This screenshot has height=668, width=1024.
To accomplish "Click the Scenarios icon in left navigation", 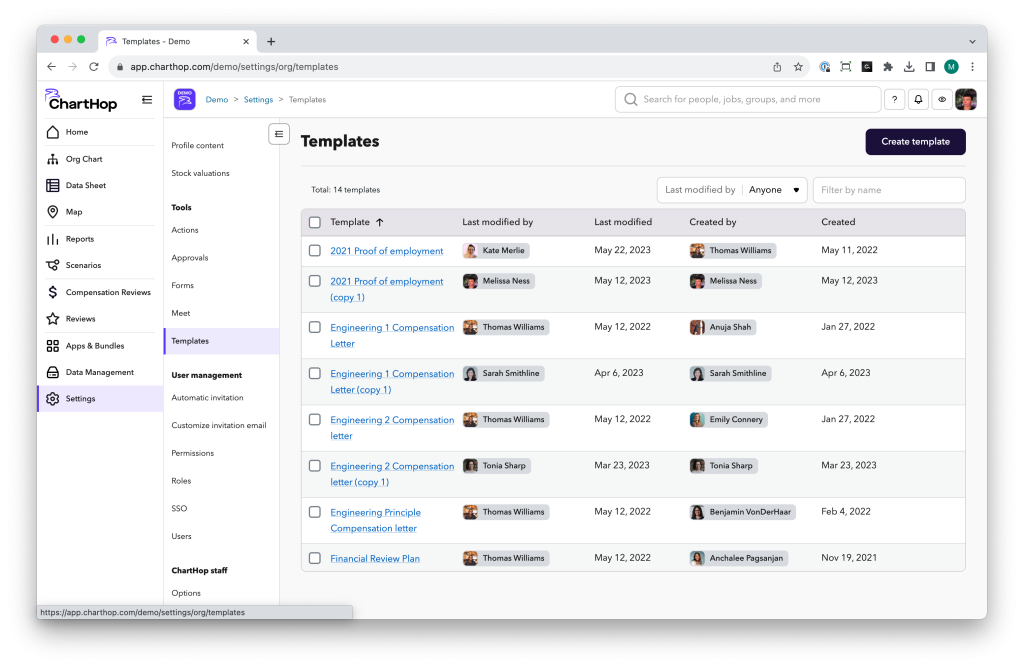I will tap(53, 265).
